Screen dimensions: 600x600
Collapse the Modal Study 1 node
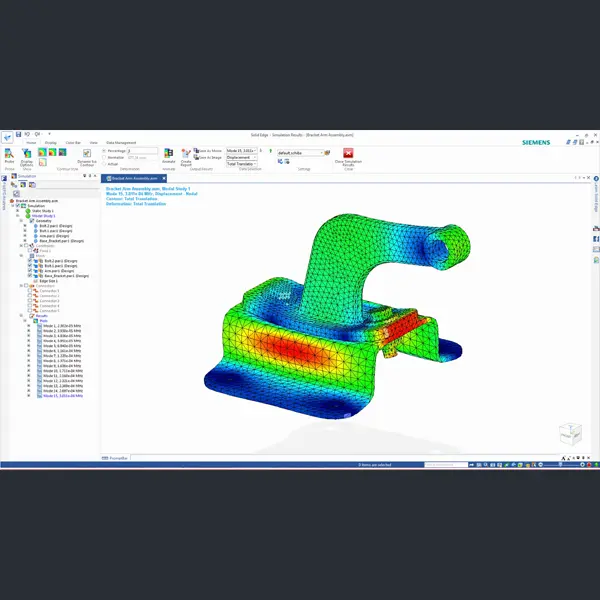pos(17,216)
